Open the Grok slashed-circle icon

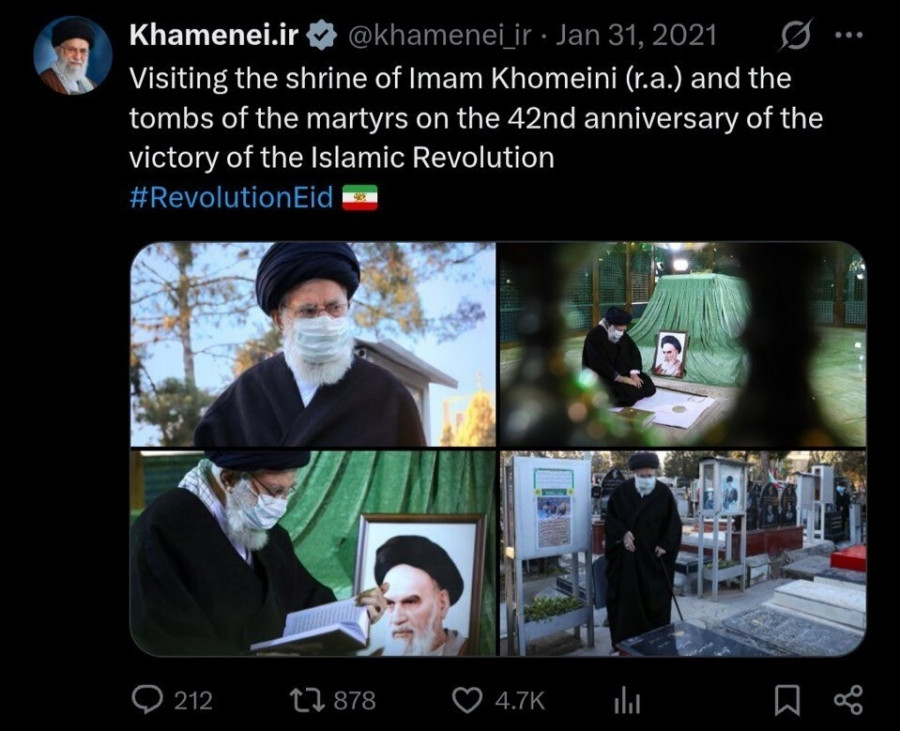(x=797, y=36)
